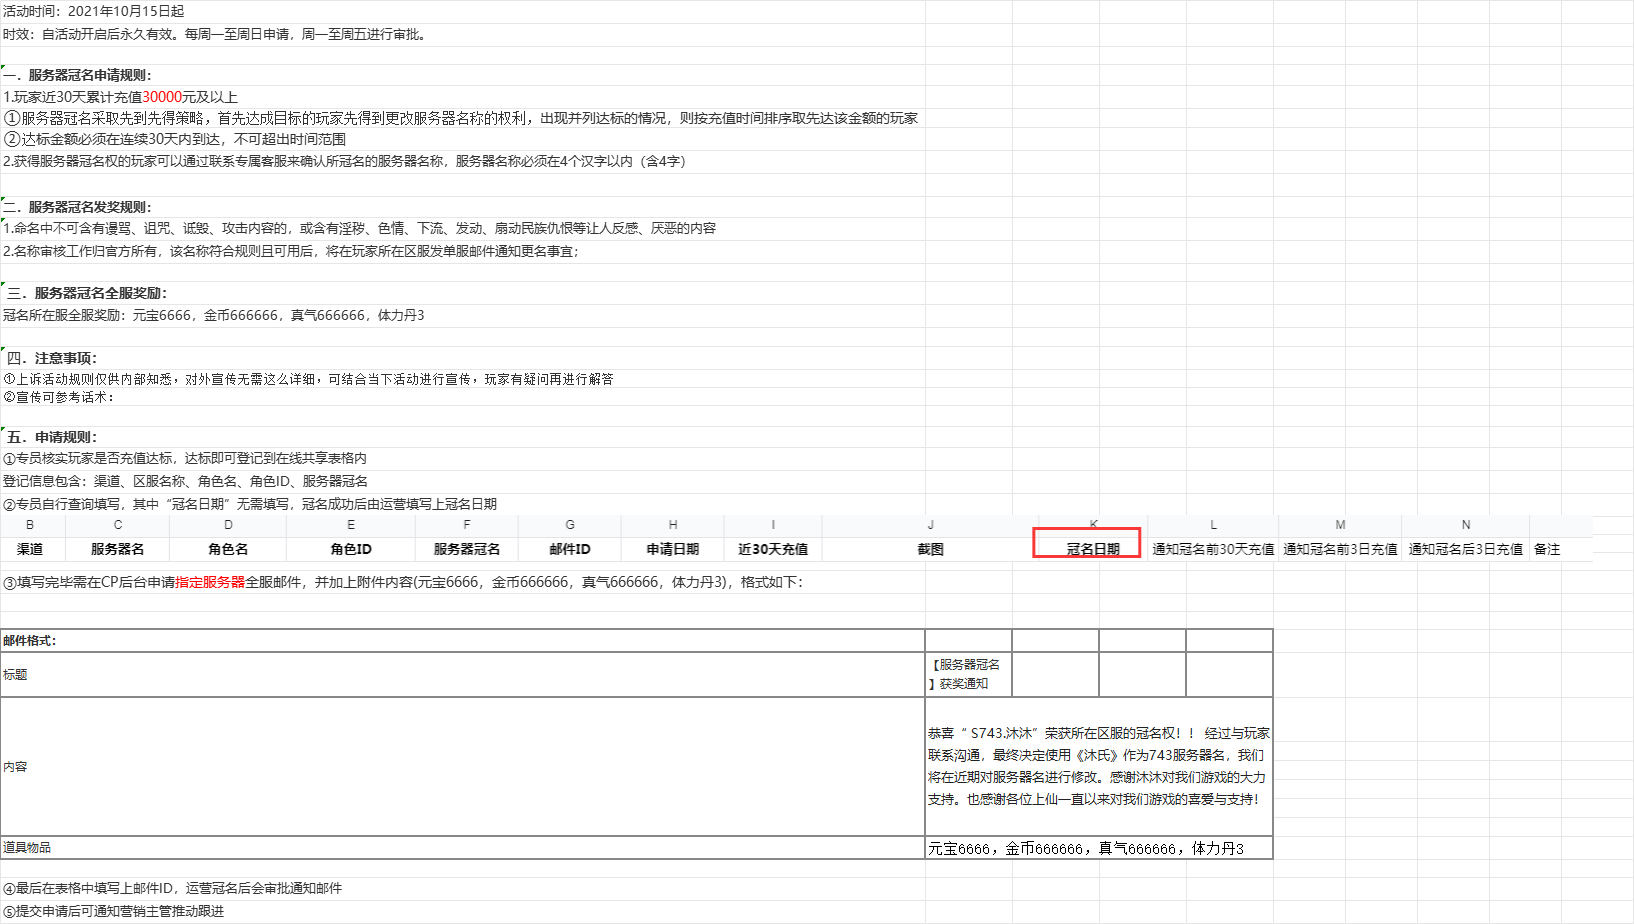This screenshot has width=1634, height=924.
Task: Click column letter H above 申请日期
Action: 673,525
